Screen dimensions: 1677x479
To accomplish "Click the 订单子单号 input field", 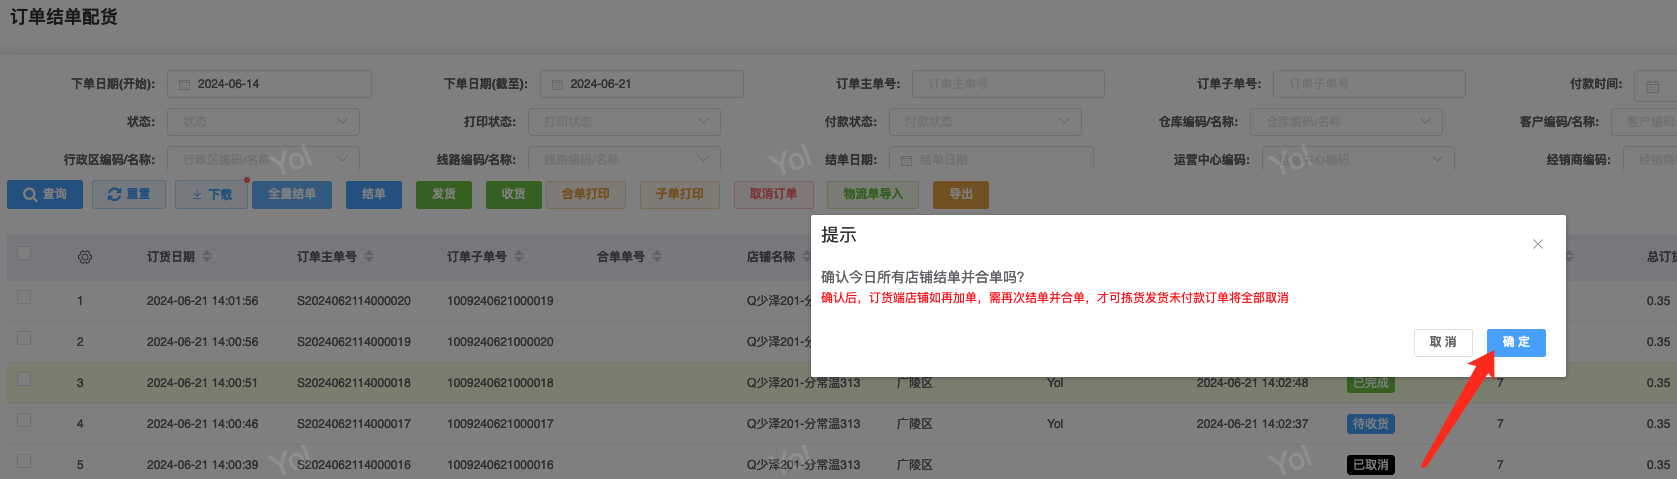I will pos(1369,84).
